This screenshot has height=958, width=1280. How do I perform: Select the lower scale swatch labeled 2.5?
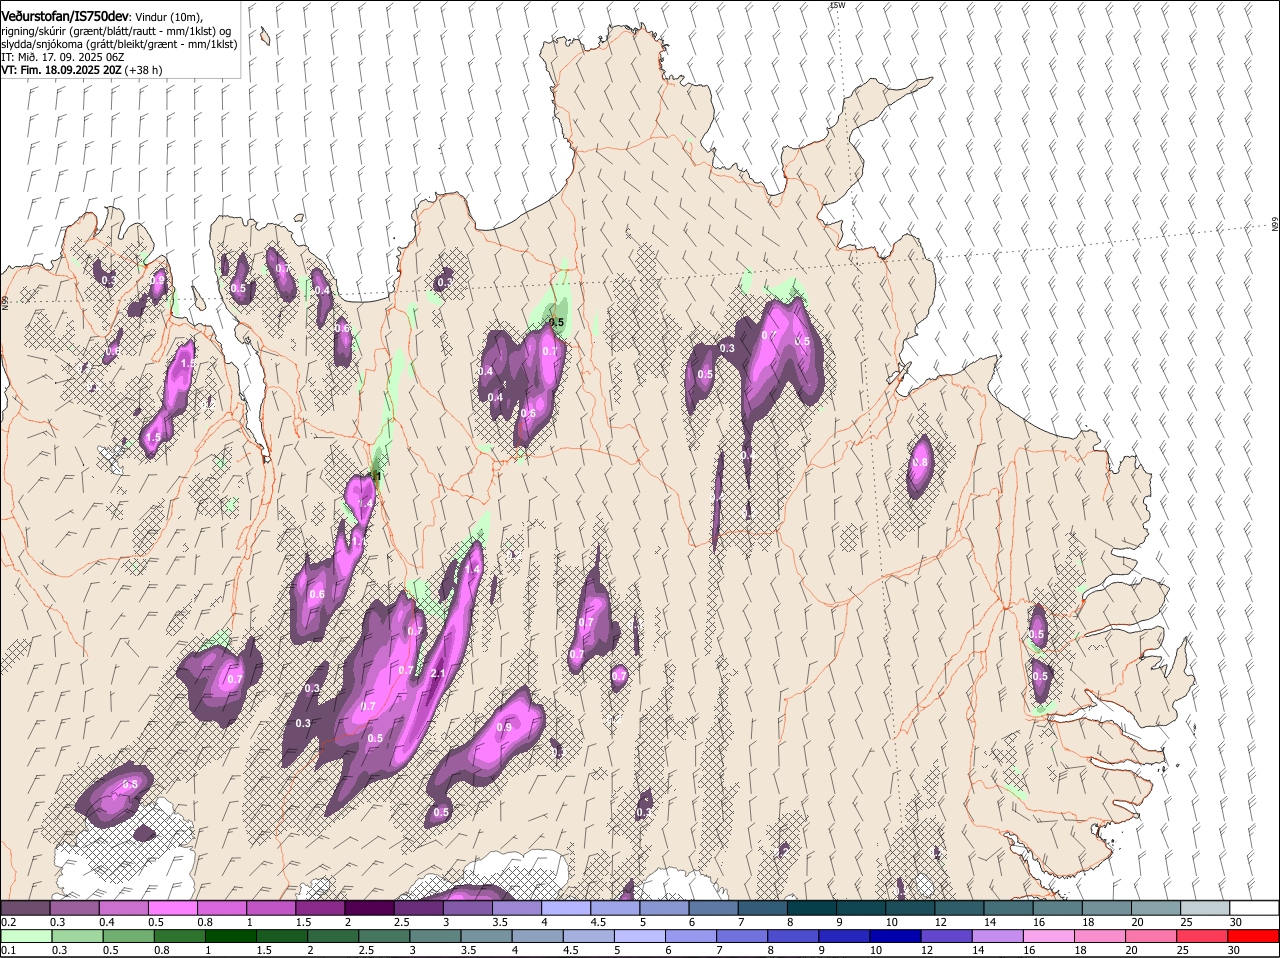point(384,936)
